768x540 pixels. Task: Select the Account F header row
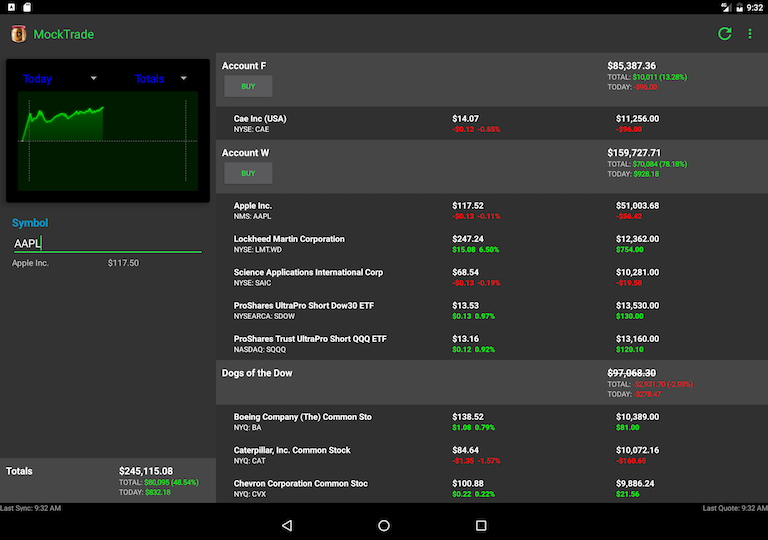click(x=492, y=79)
